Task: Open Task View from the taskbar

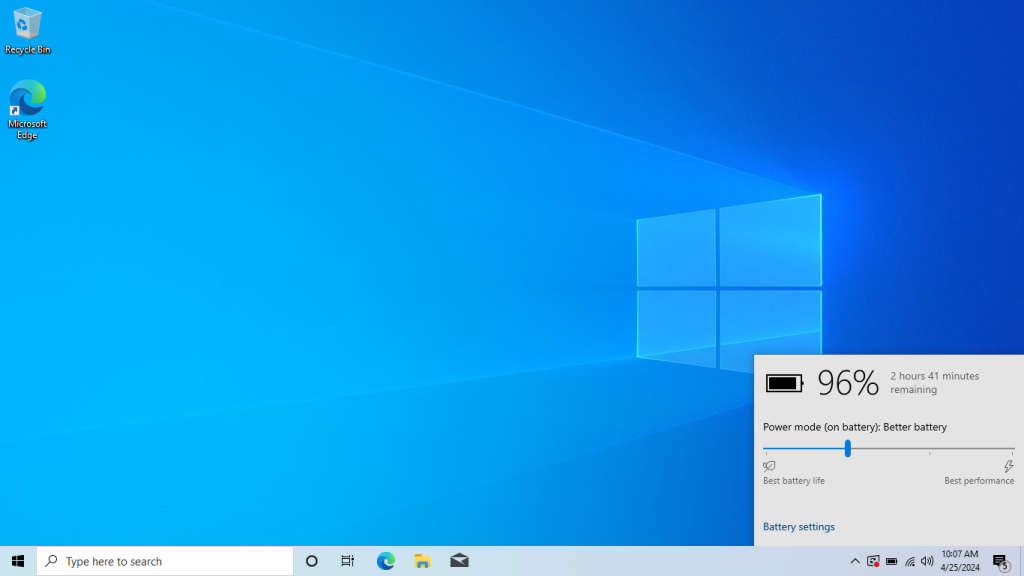Action: 347,561
